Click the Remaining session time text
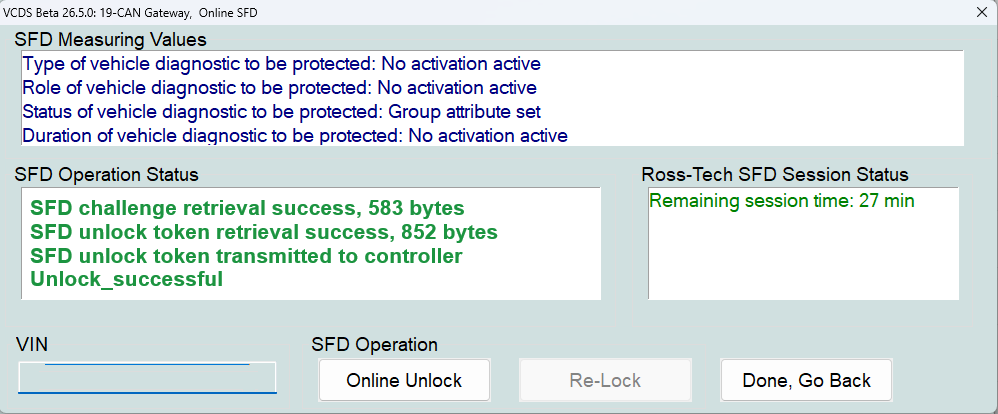 tap(782, 201)
